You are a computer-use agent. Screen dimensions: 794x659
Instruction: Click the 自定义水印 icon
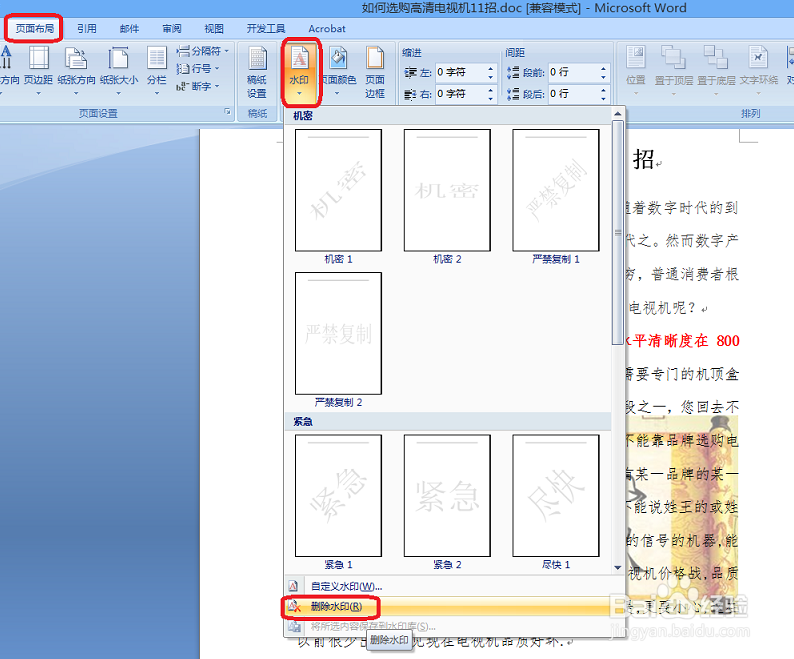pos(293,587)
